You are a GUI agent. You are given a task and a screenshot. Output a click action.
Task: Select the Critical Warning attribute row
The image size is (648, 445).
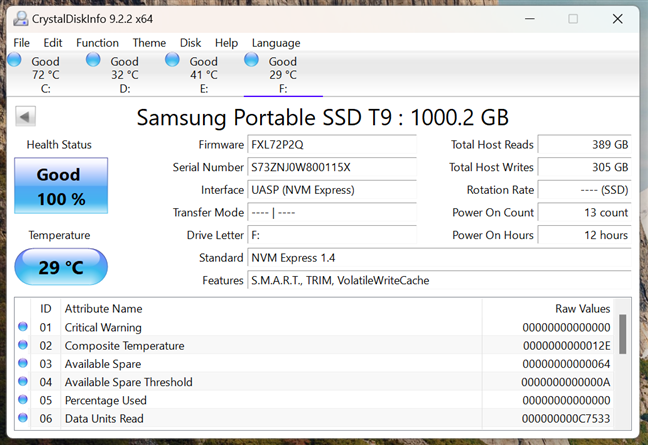point(315,327)
